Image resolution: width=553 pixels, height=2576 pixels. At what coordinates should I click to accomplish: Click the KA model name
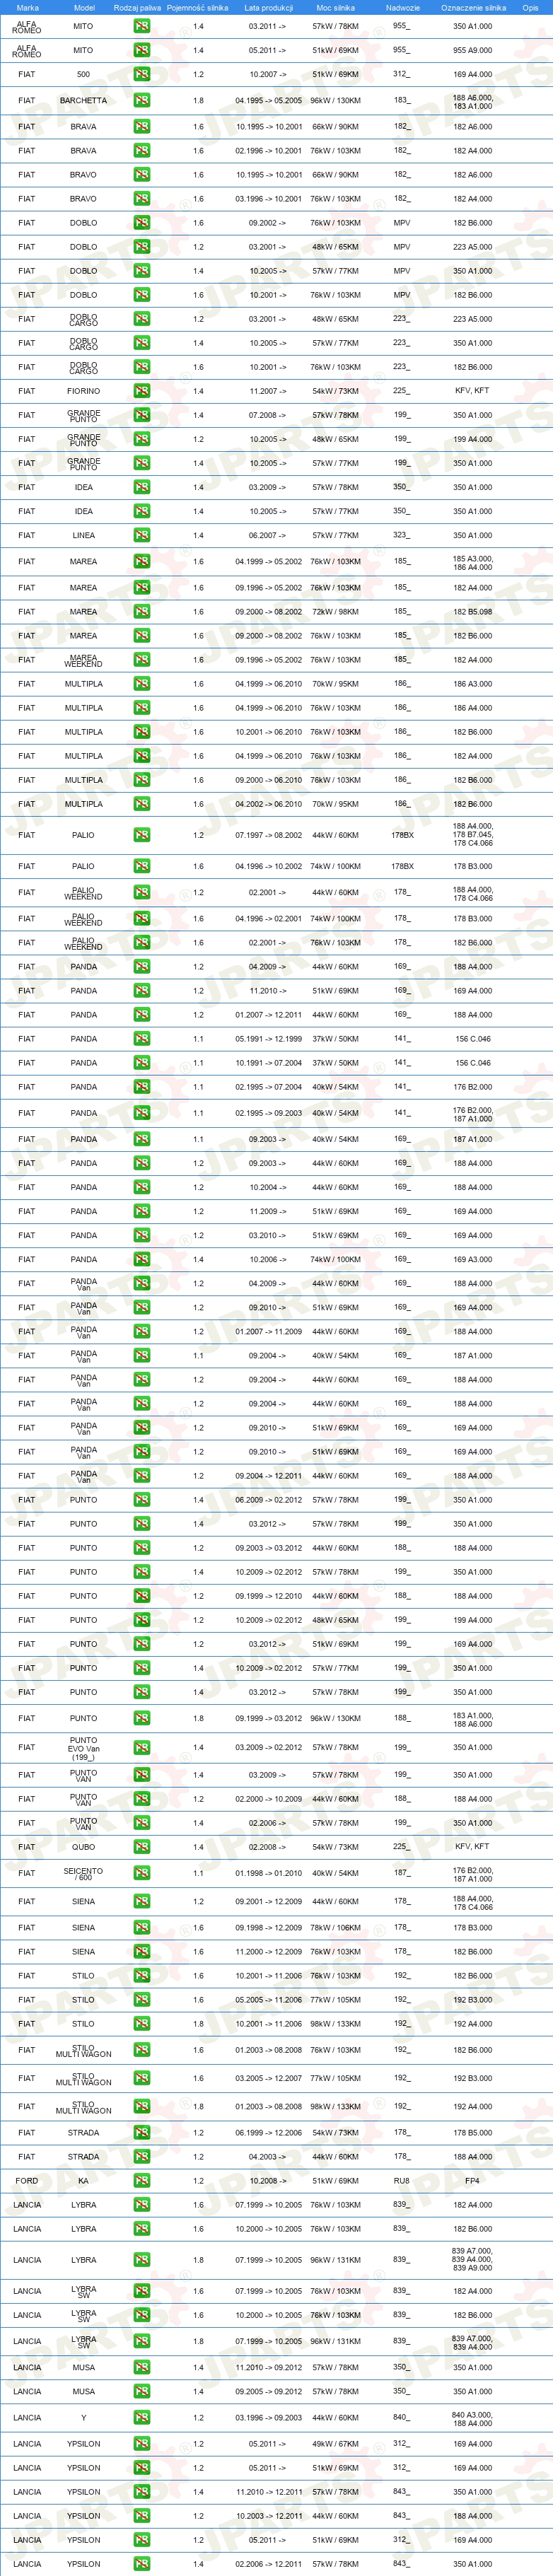[x=83, y=2181]
